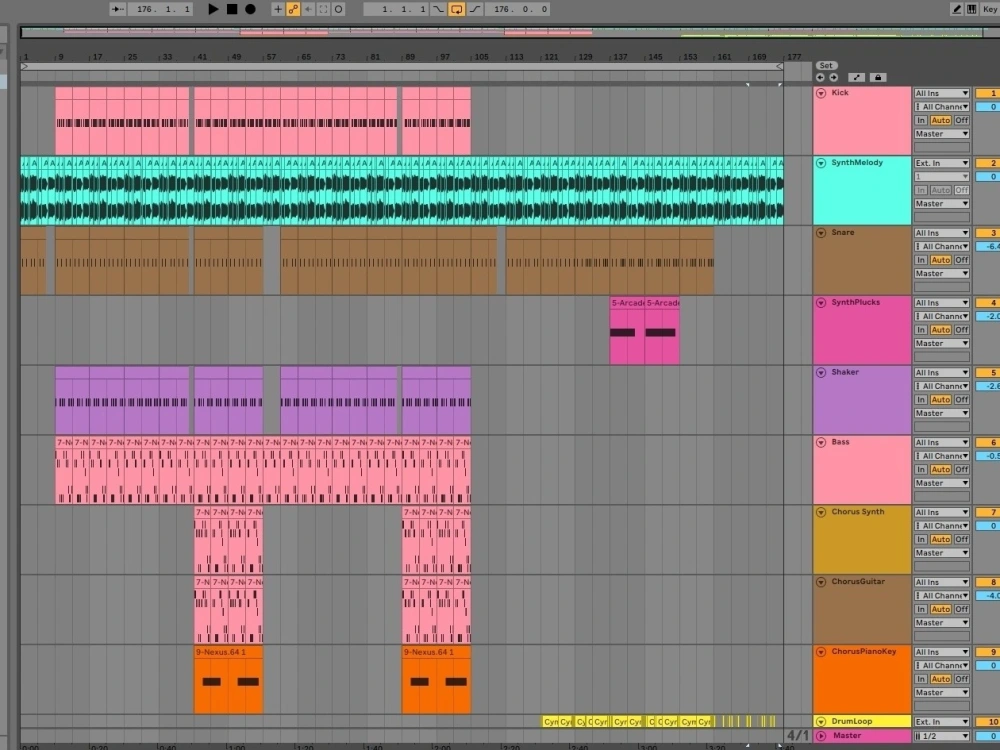The height and width of the screenshot is (750, 1000).
Task: Click the Punch-Out switch icon
Action: [476, 9]
